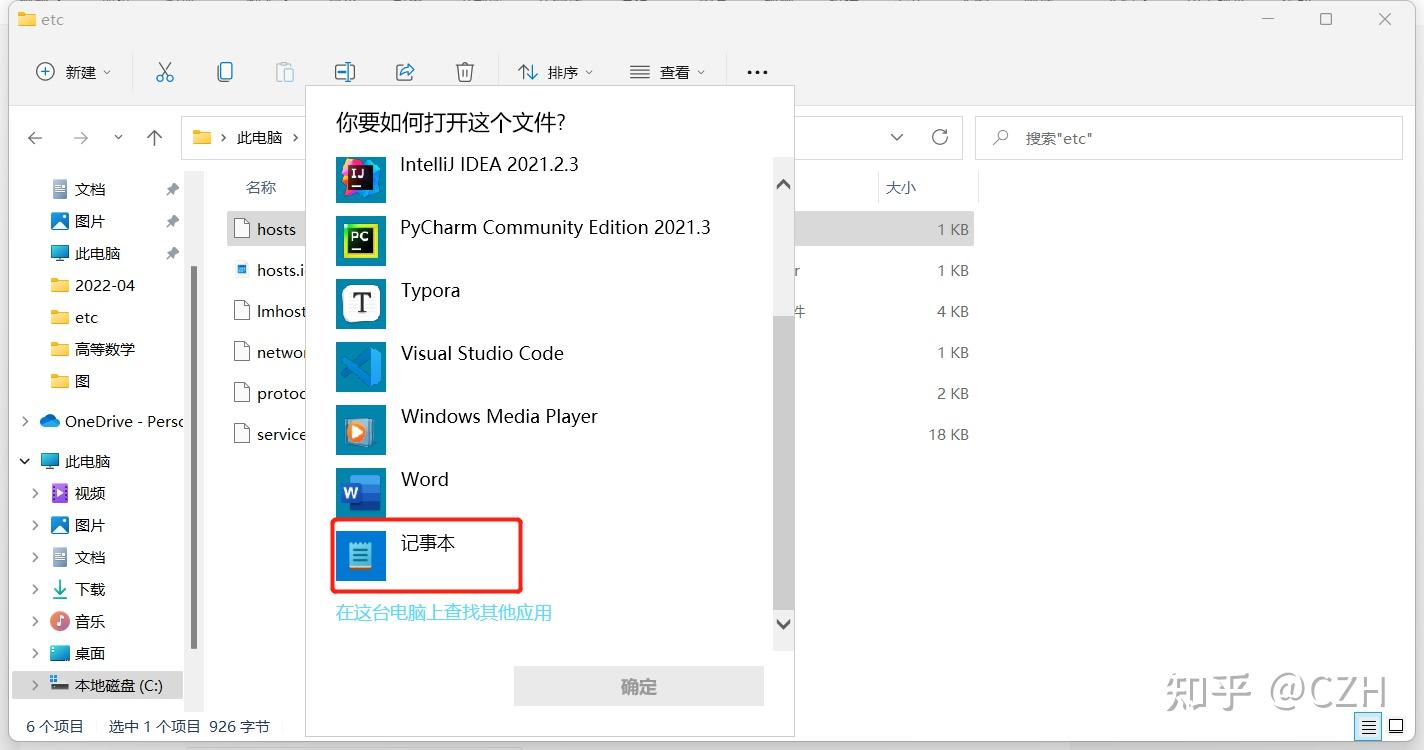The width and height of the screenshot is (1424, 750).
Task: Select 4 KB size cell
Action: [x=953, y=311]
